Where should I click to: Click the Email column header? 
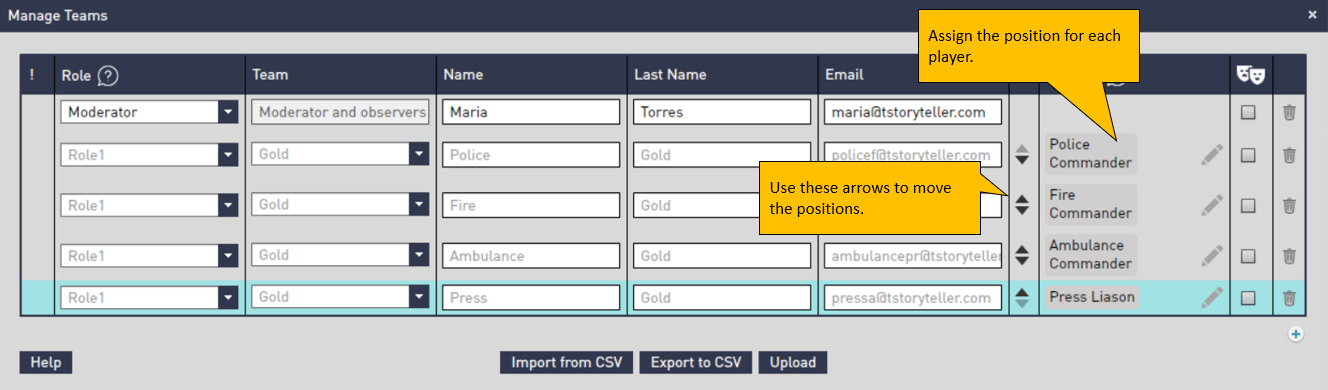[844, 74]
